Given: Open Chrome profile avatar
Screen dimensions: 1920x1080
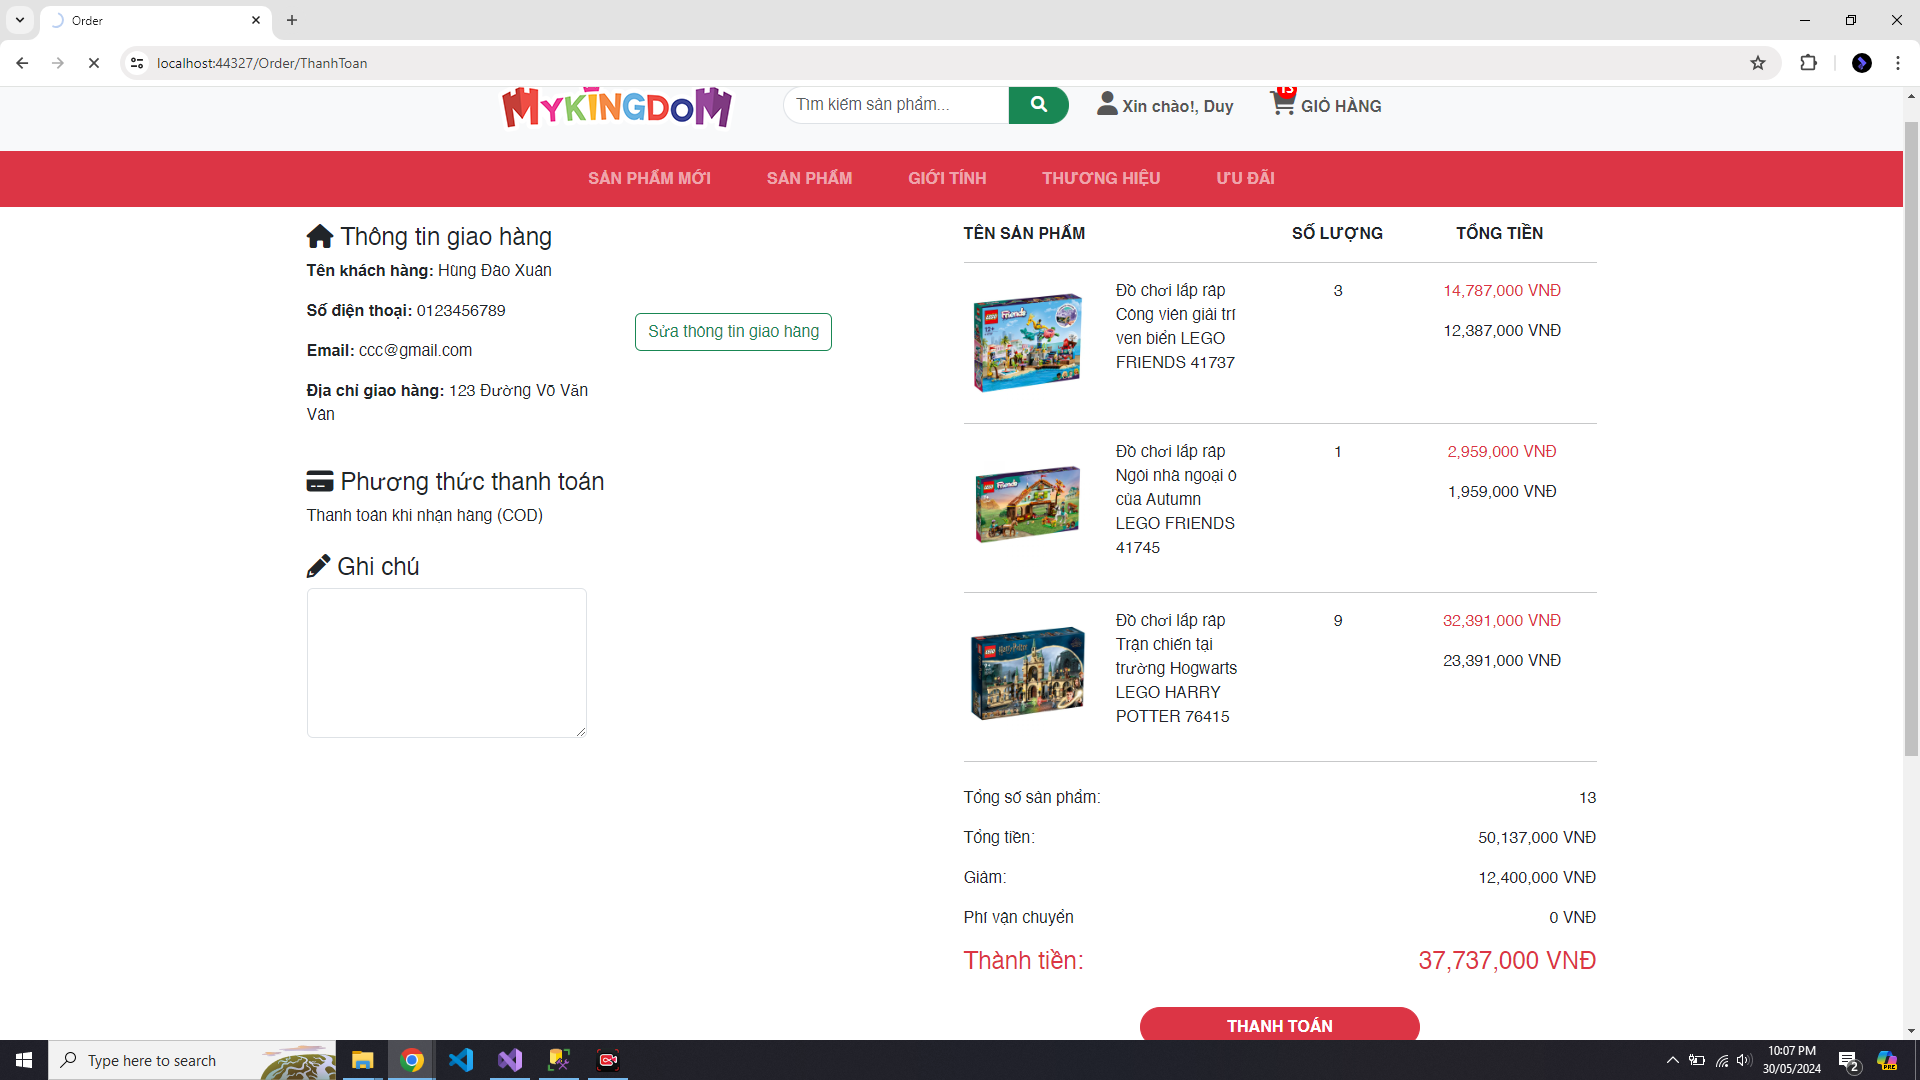Looking at the screenshot, I should (x=1862, y=63).
